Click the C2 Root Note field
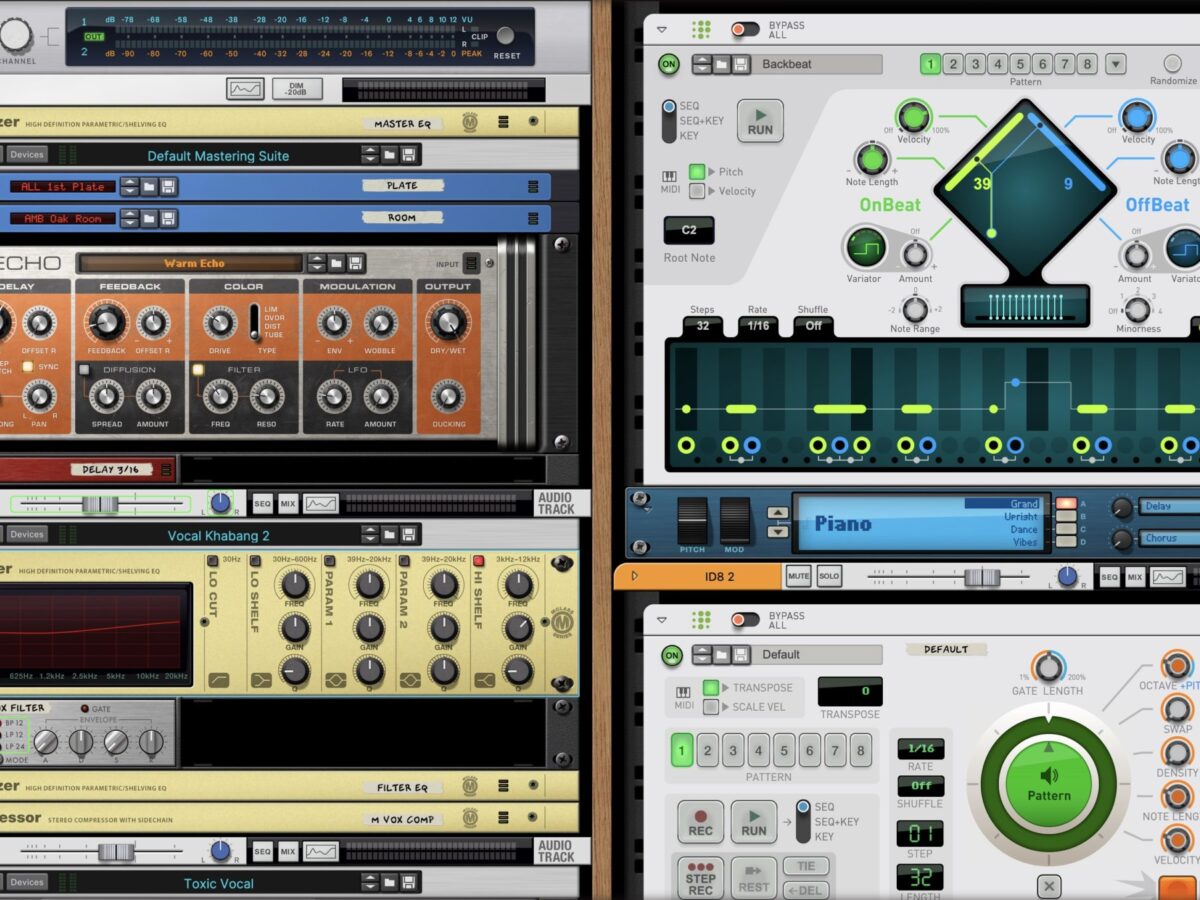This screenshot has height=900, width=1200. 689,230
